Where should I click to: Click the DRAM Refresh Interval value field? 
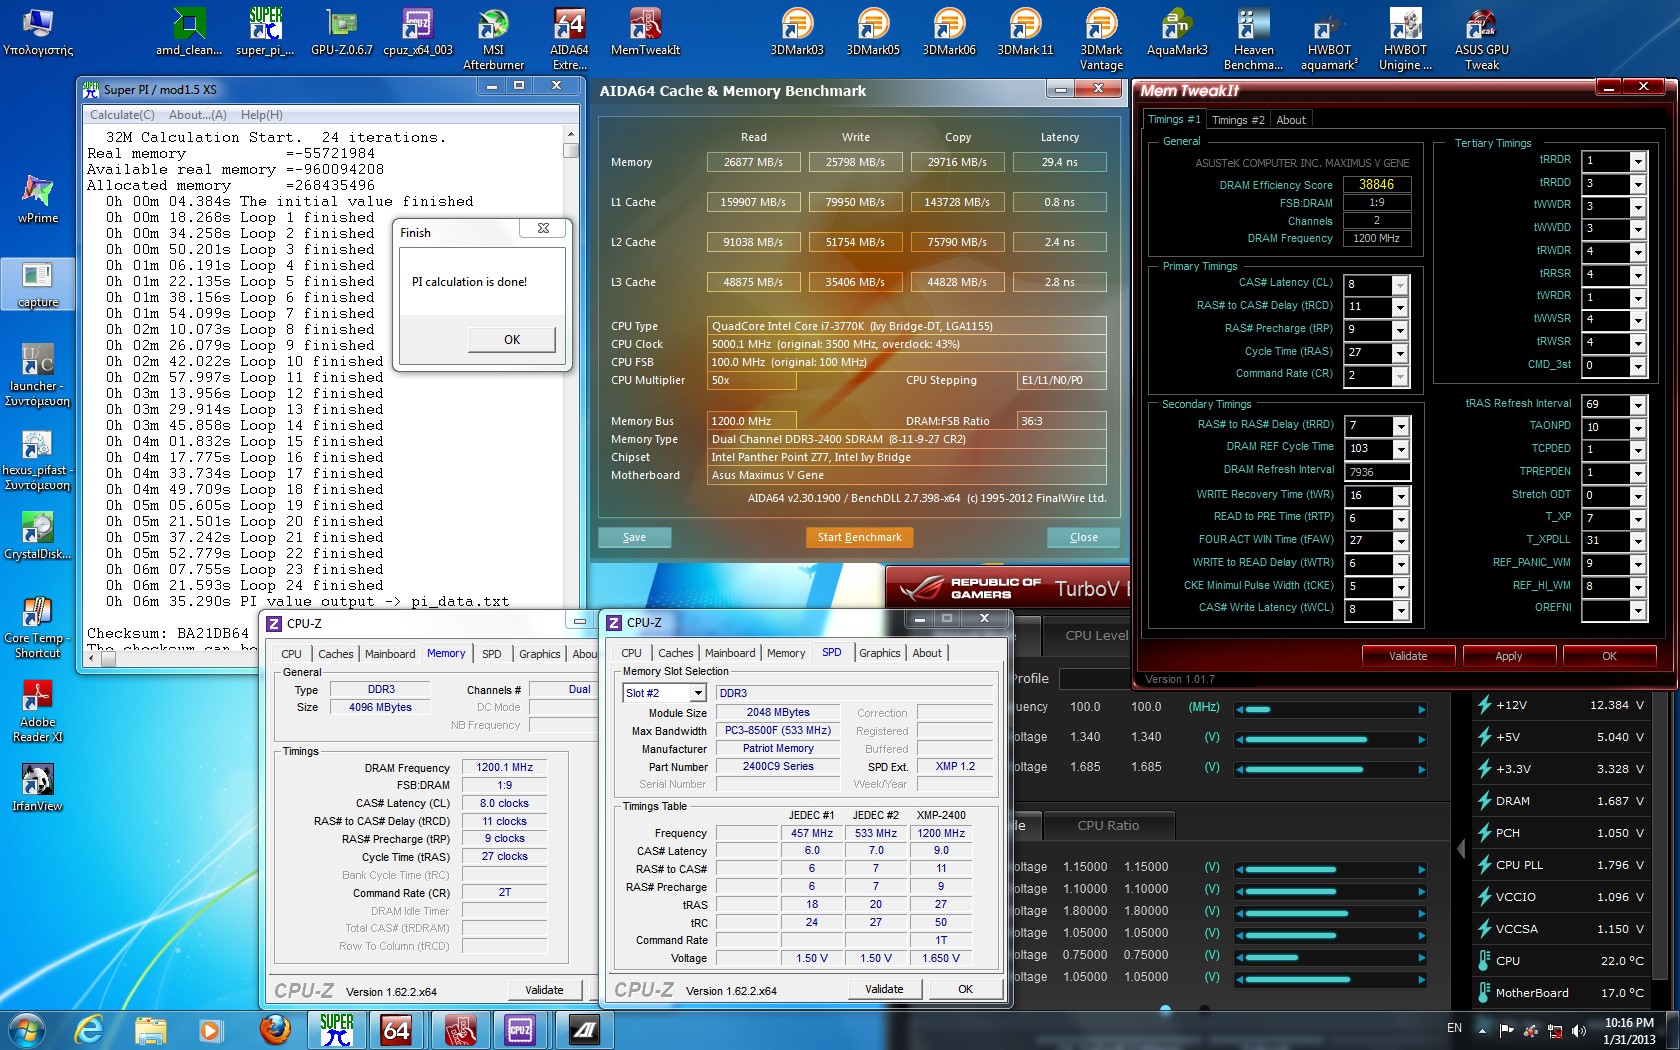pyautogui.click(x=1377, y=472)
